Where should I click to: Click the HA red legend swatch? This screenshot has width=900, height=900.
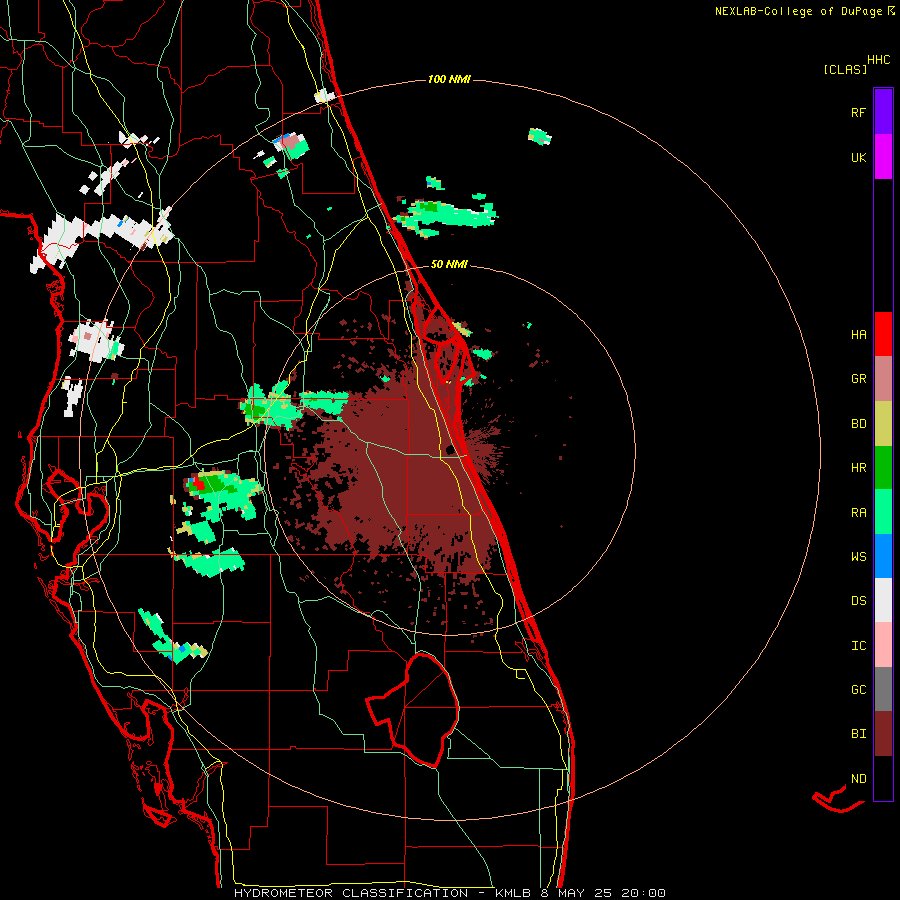pyautogui.click(x=883, y=334)
